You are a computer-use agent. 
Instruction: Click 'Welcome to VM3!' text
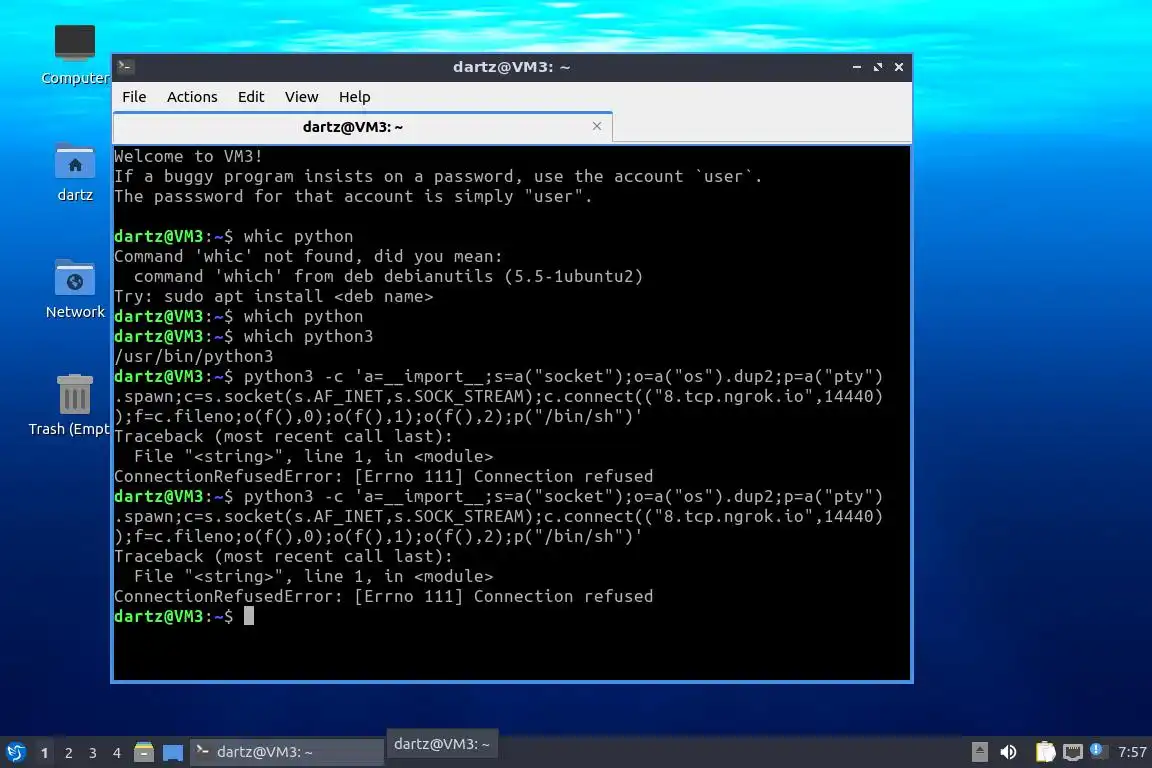188,156
